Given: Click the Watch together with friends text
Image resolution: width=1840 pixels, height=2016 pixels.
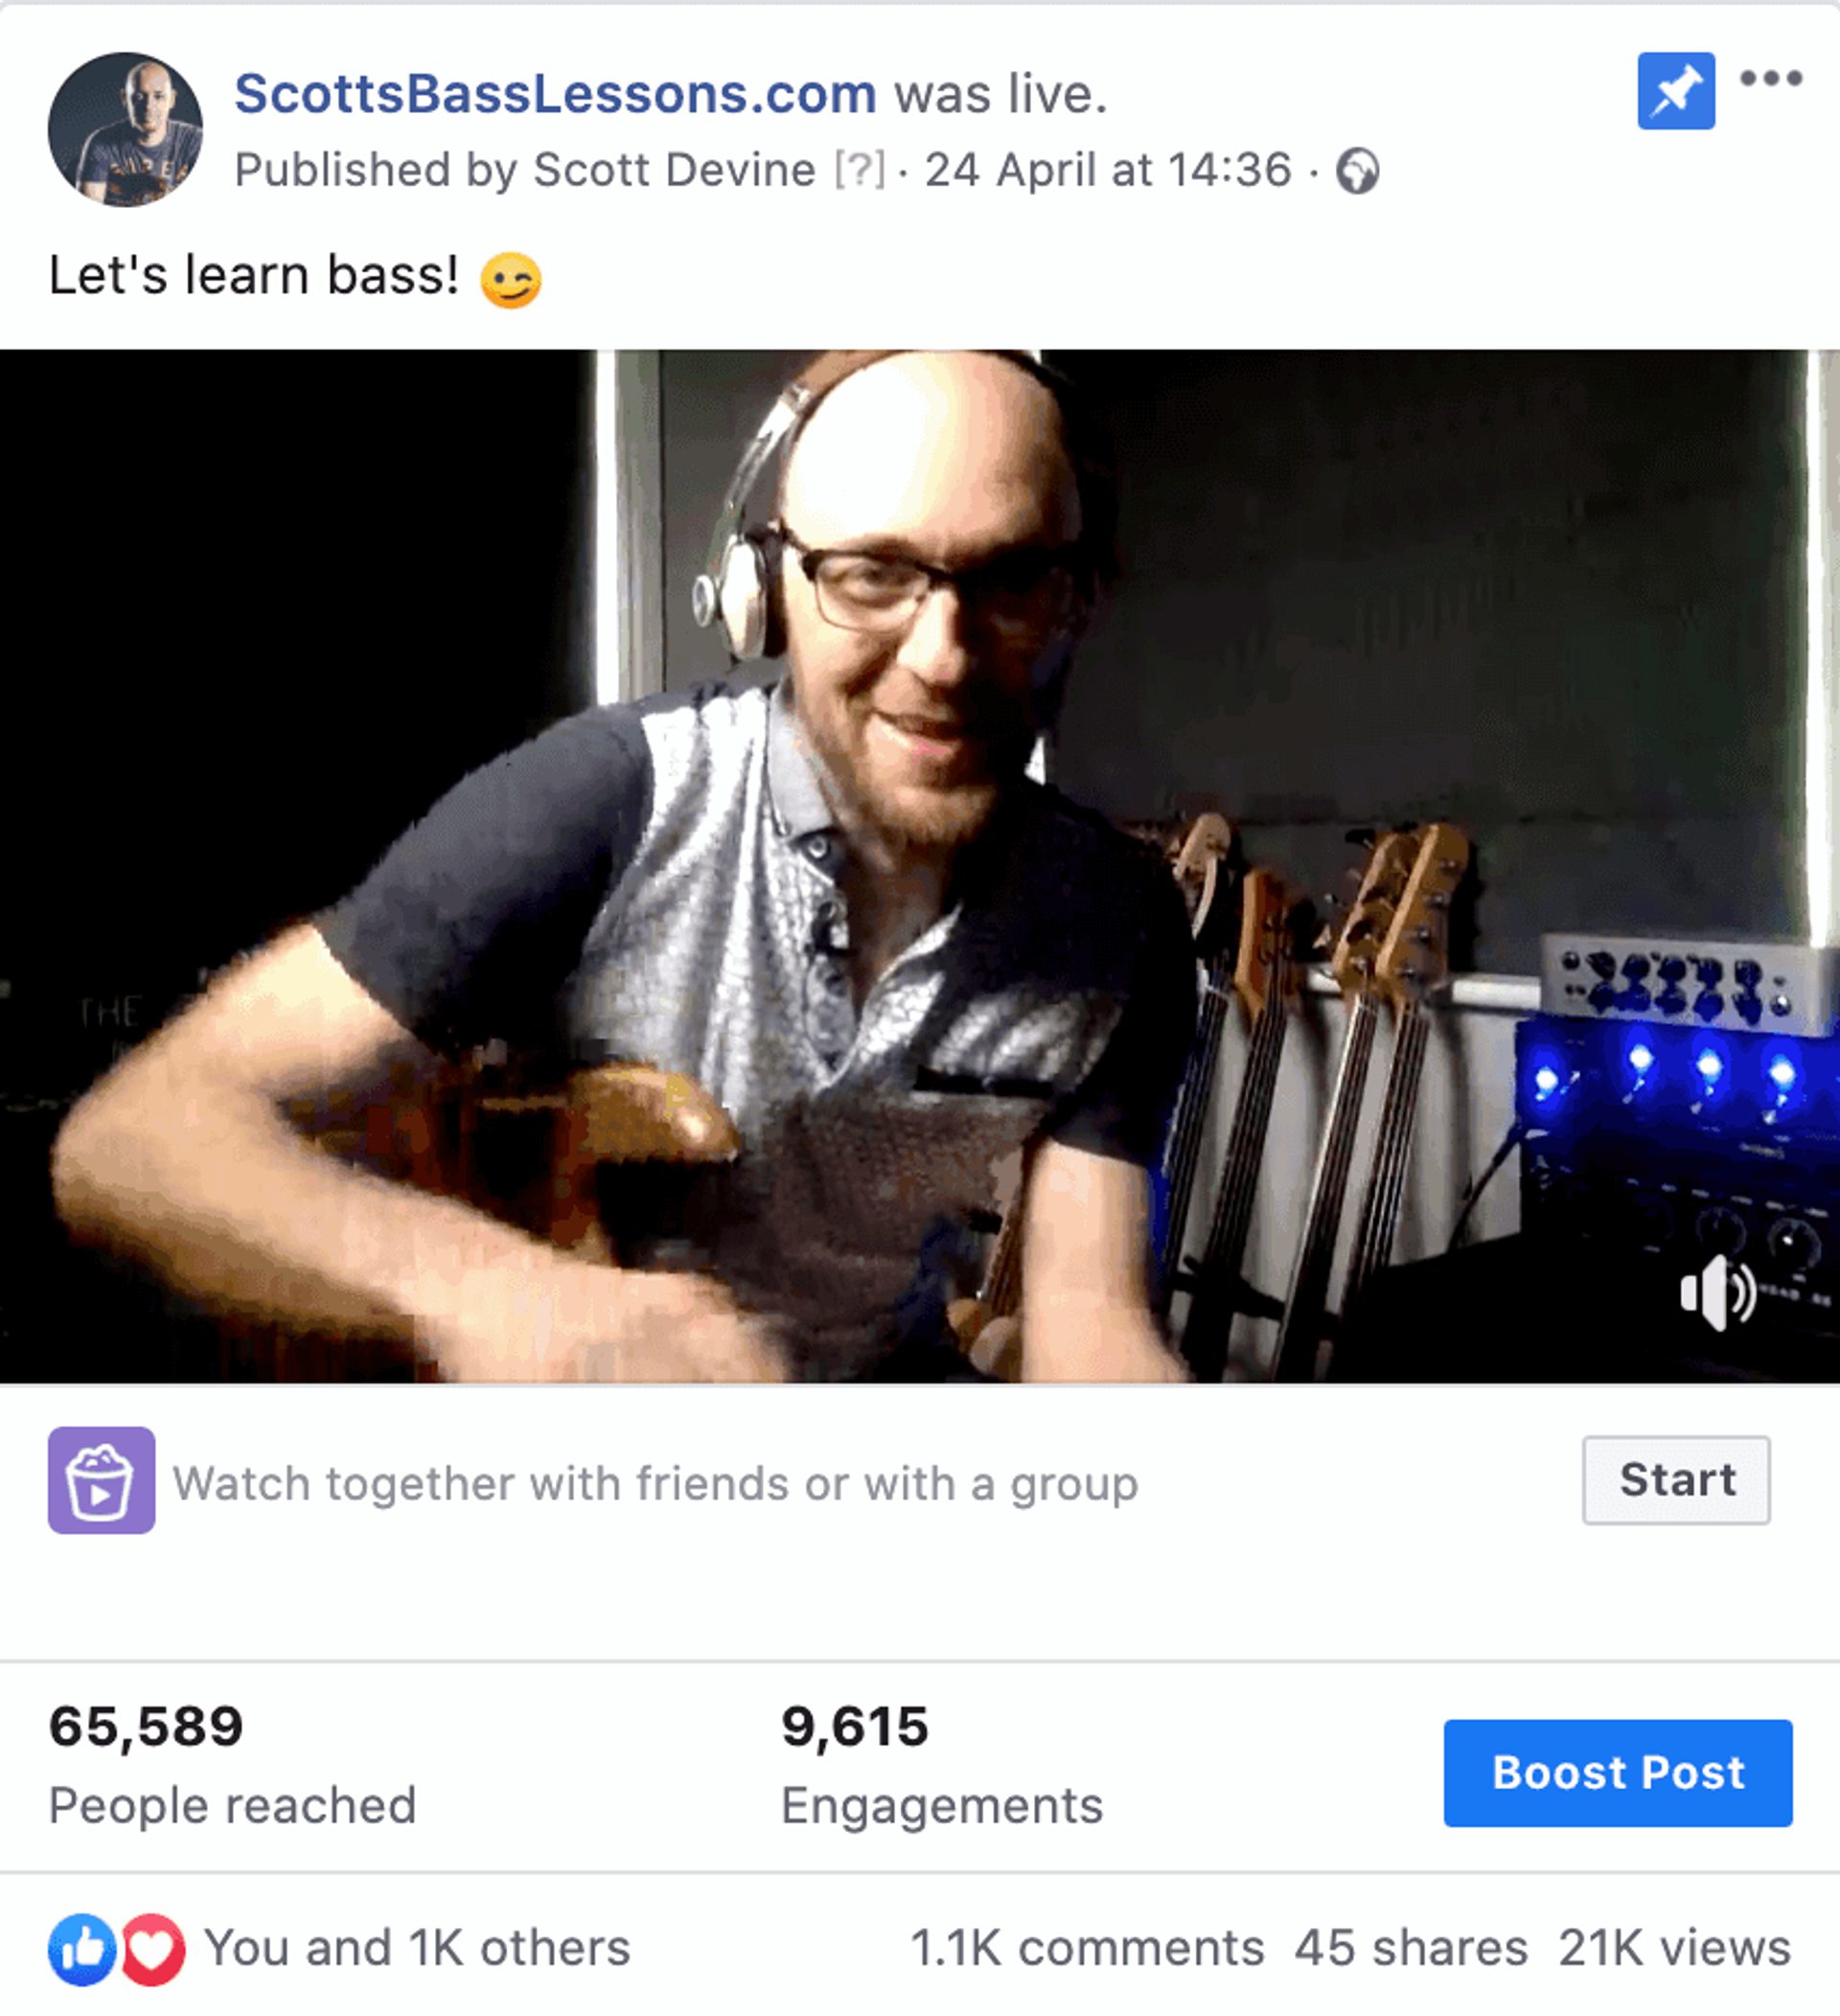Looking at the screenshot, I should (655, 1484).
